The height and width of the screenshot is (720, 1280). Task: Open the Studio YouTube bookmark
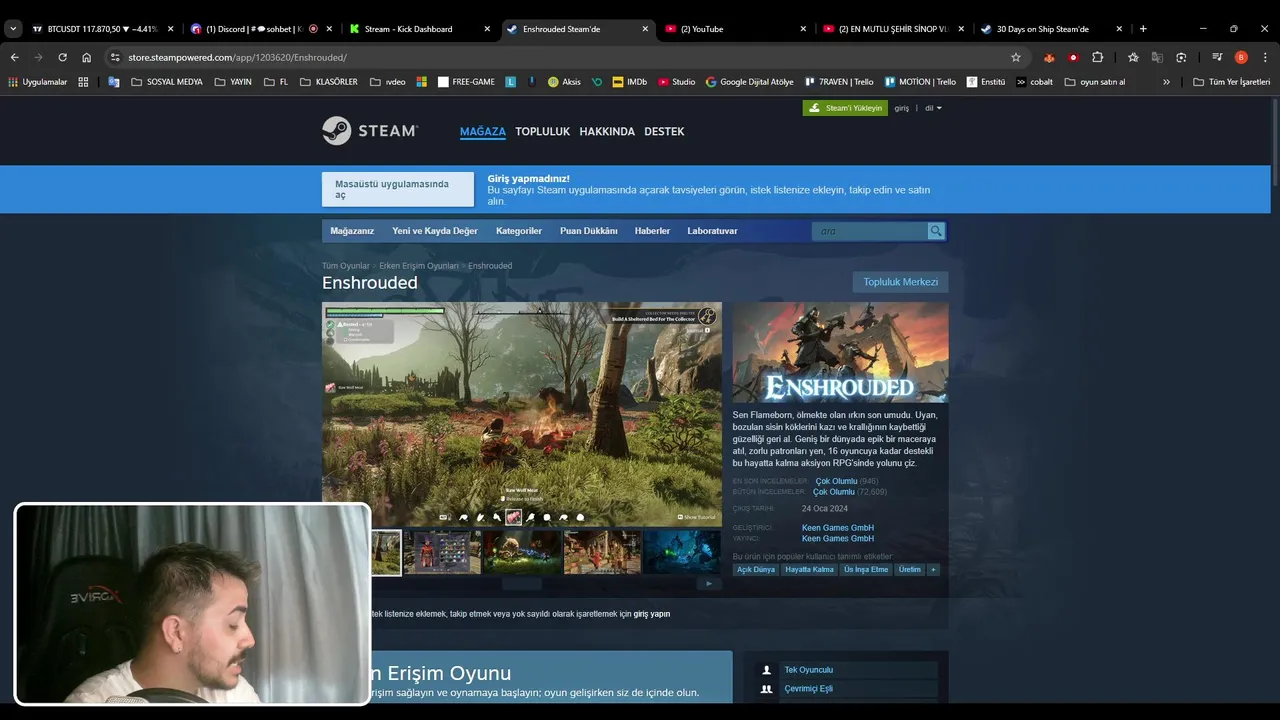(x=676, y=82)
